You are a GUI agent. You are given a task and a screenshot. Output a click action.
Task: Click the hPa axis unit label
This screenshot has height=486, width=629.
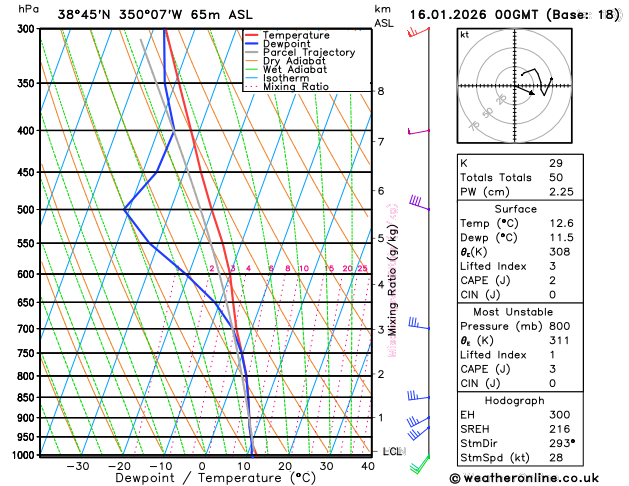(x=28, y=9)
